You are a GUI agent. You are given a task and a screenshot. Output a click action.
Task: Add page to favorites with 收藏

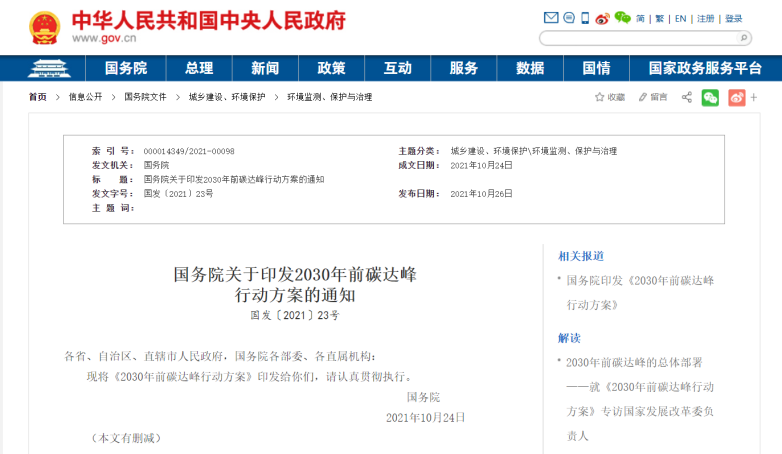coord(610,97)
